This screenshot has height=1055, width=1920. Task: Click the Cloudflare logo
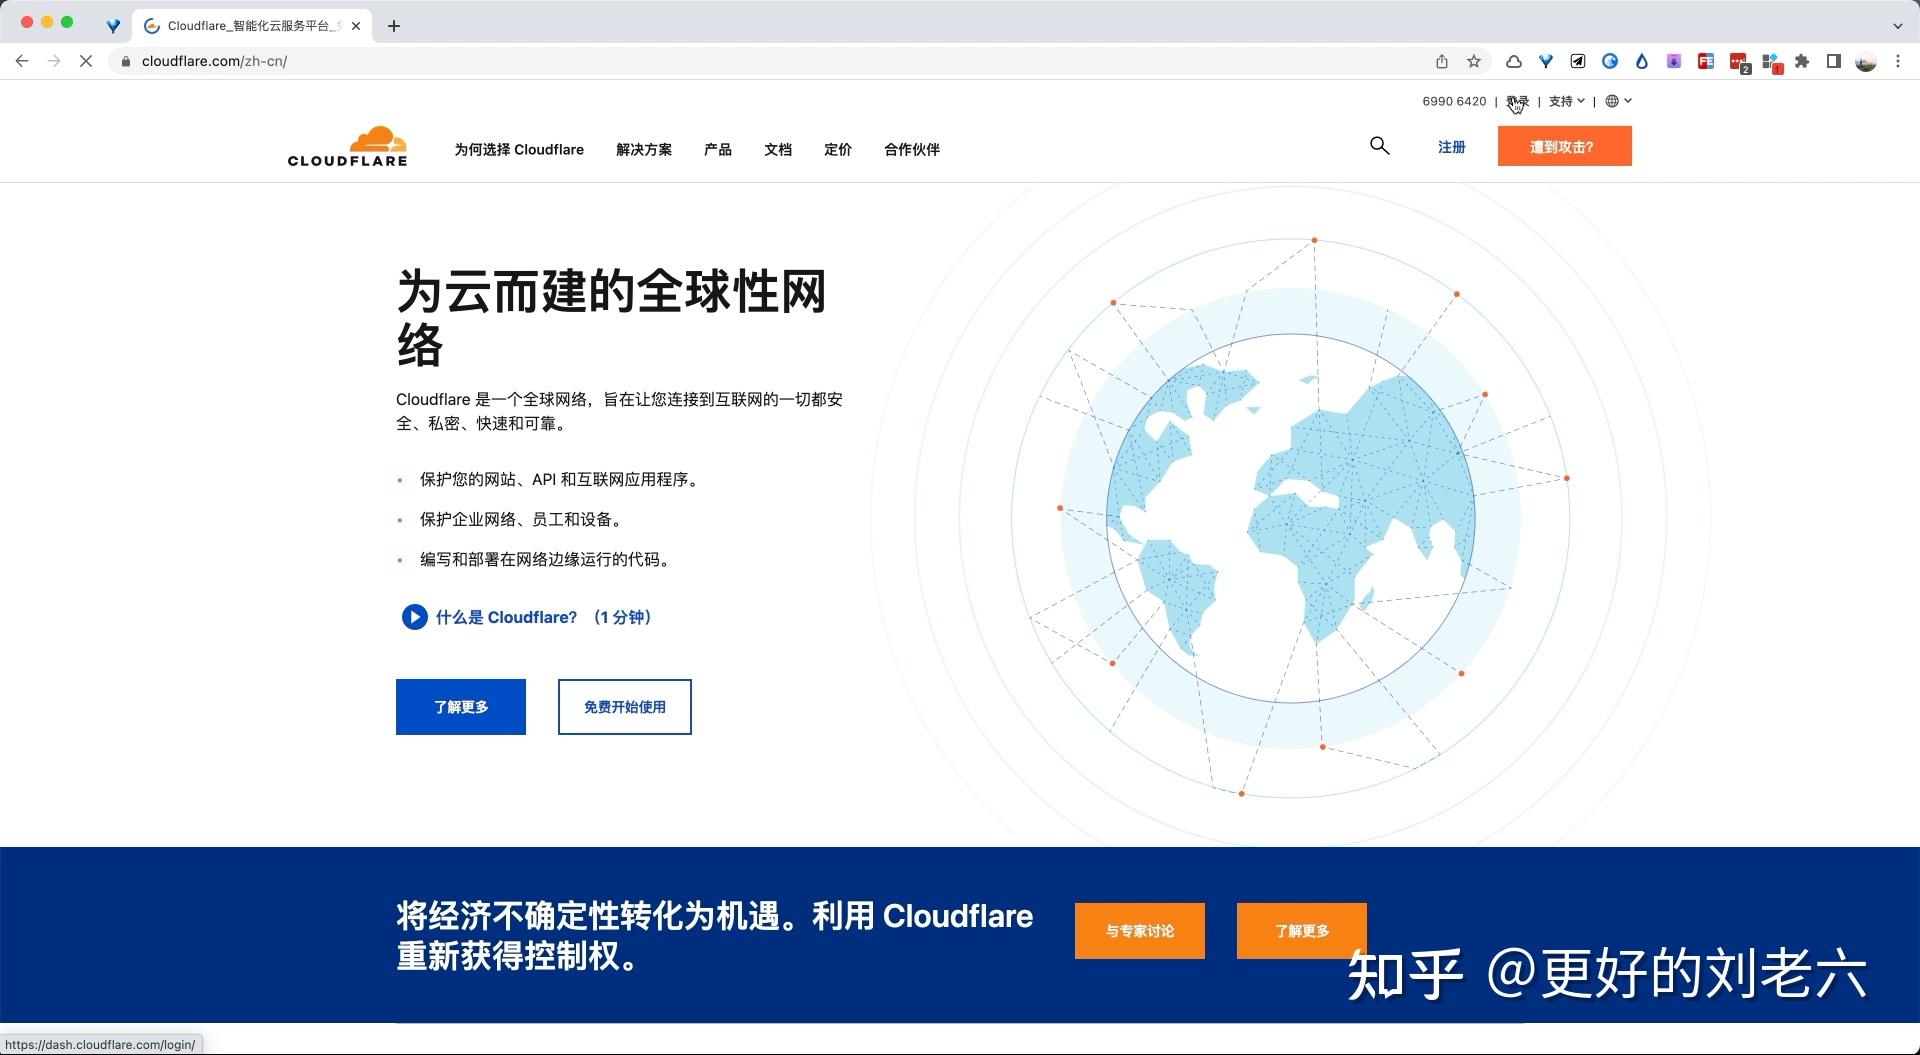tap(346, 145)
